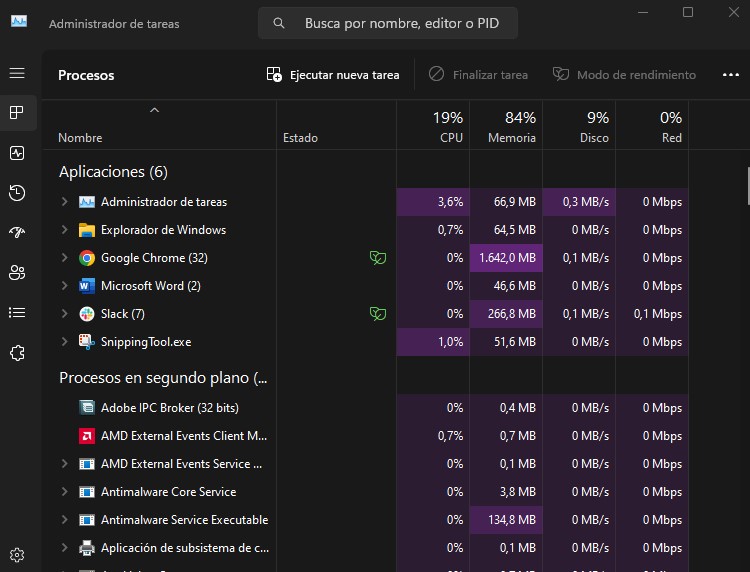The width and height of the screenshot is (750, 572).
Task: Click the Administrador de tareas row icon
Action: (x=87, y=202)
